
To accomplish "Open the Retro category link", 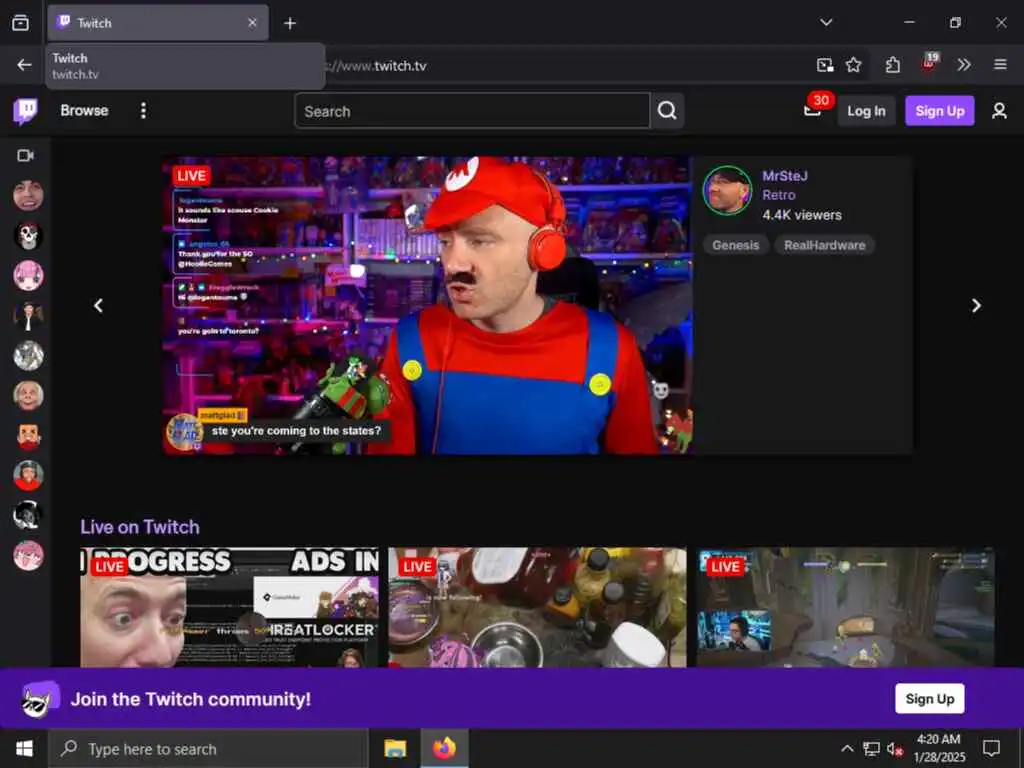I will [x=778, y=195].
